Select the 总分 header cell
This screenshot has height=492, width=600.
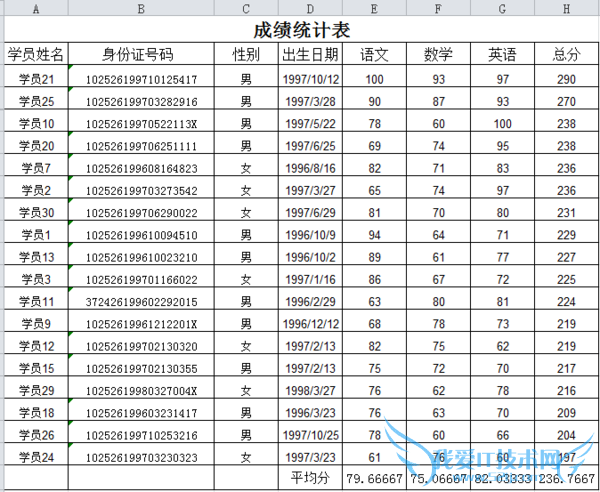point(566,54)
